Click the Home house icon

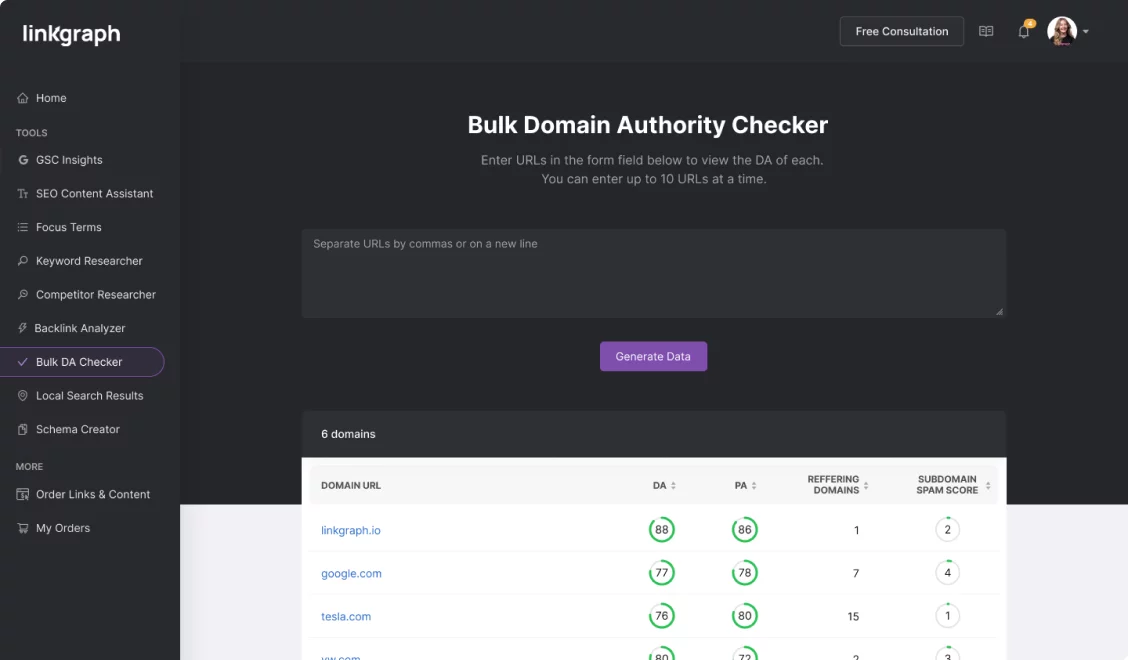22,98
